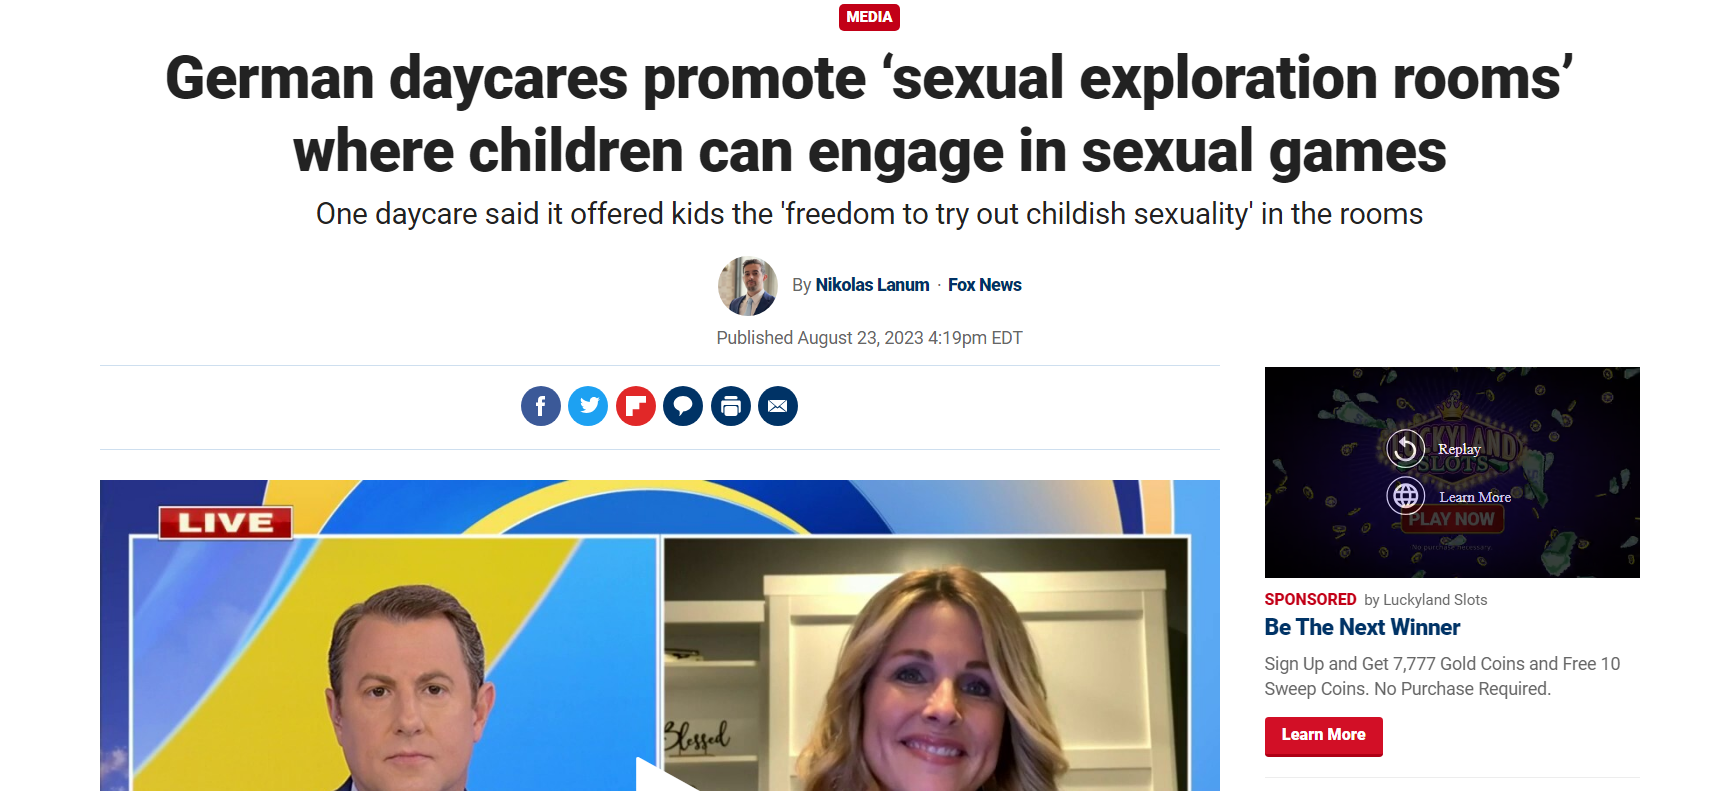Click globe Learn More icon in ad
This screenshot has width=1722, height=791.
click(1406, 495)
